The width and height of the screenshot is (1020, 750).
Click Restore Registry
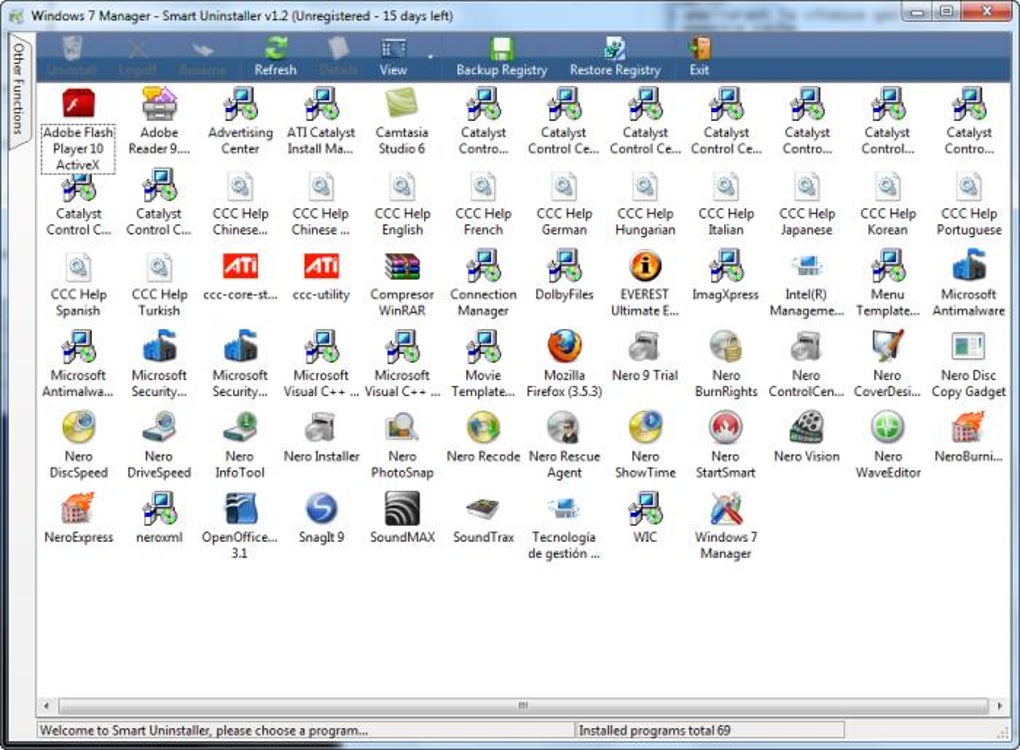point(613,55)
